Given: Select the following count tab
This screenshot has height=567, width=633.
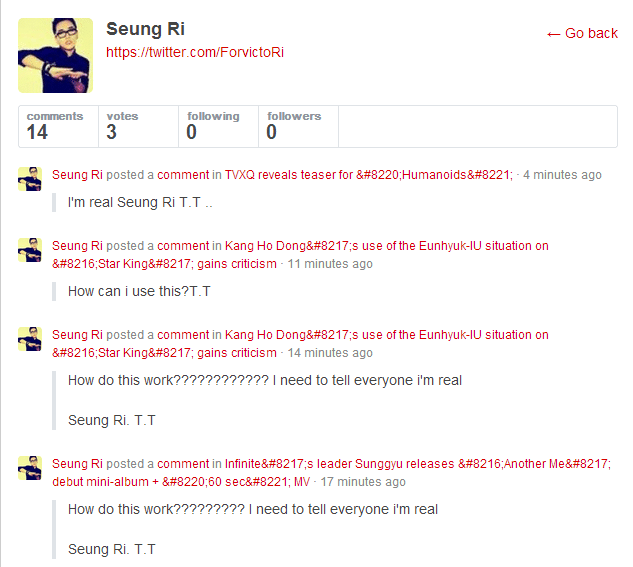Looking at the screenshot, I should [x=218, y=126].
